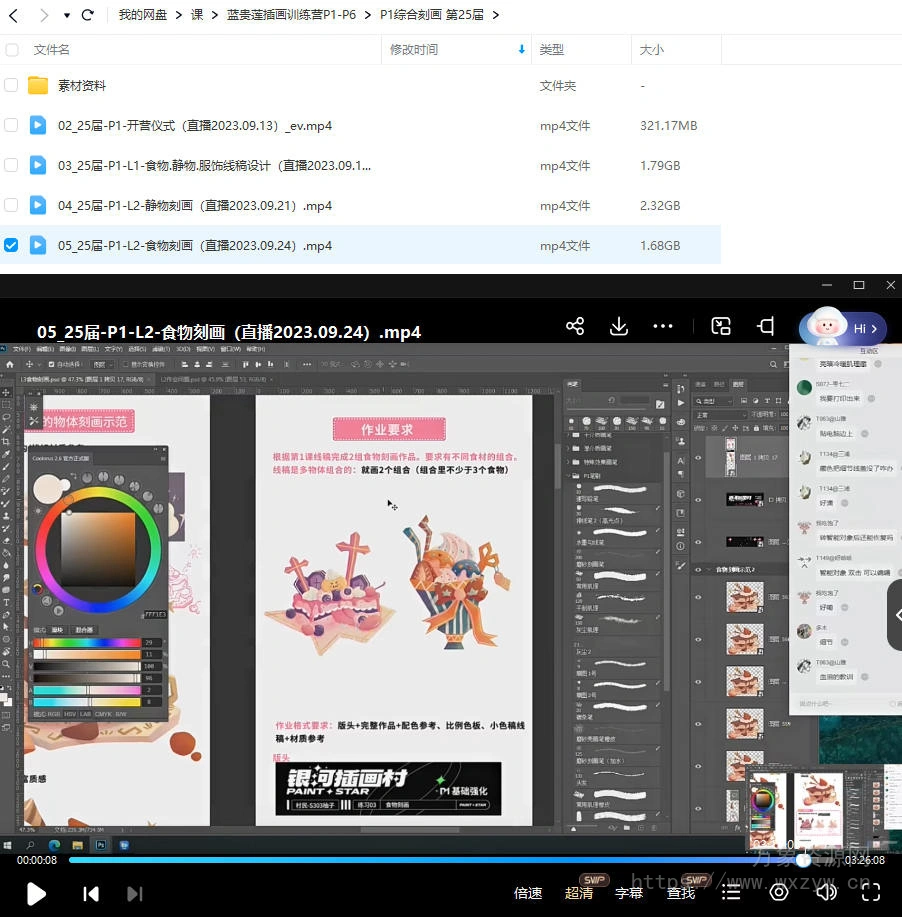Image resolution: width=902 pixels, height=917 pixels.
Task: Open the three-dots more options menu
Action: pyautogui.click(x=663, y=327)
